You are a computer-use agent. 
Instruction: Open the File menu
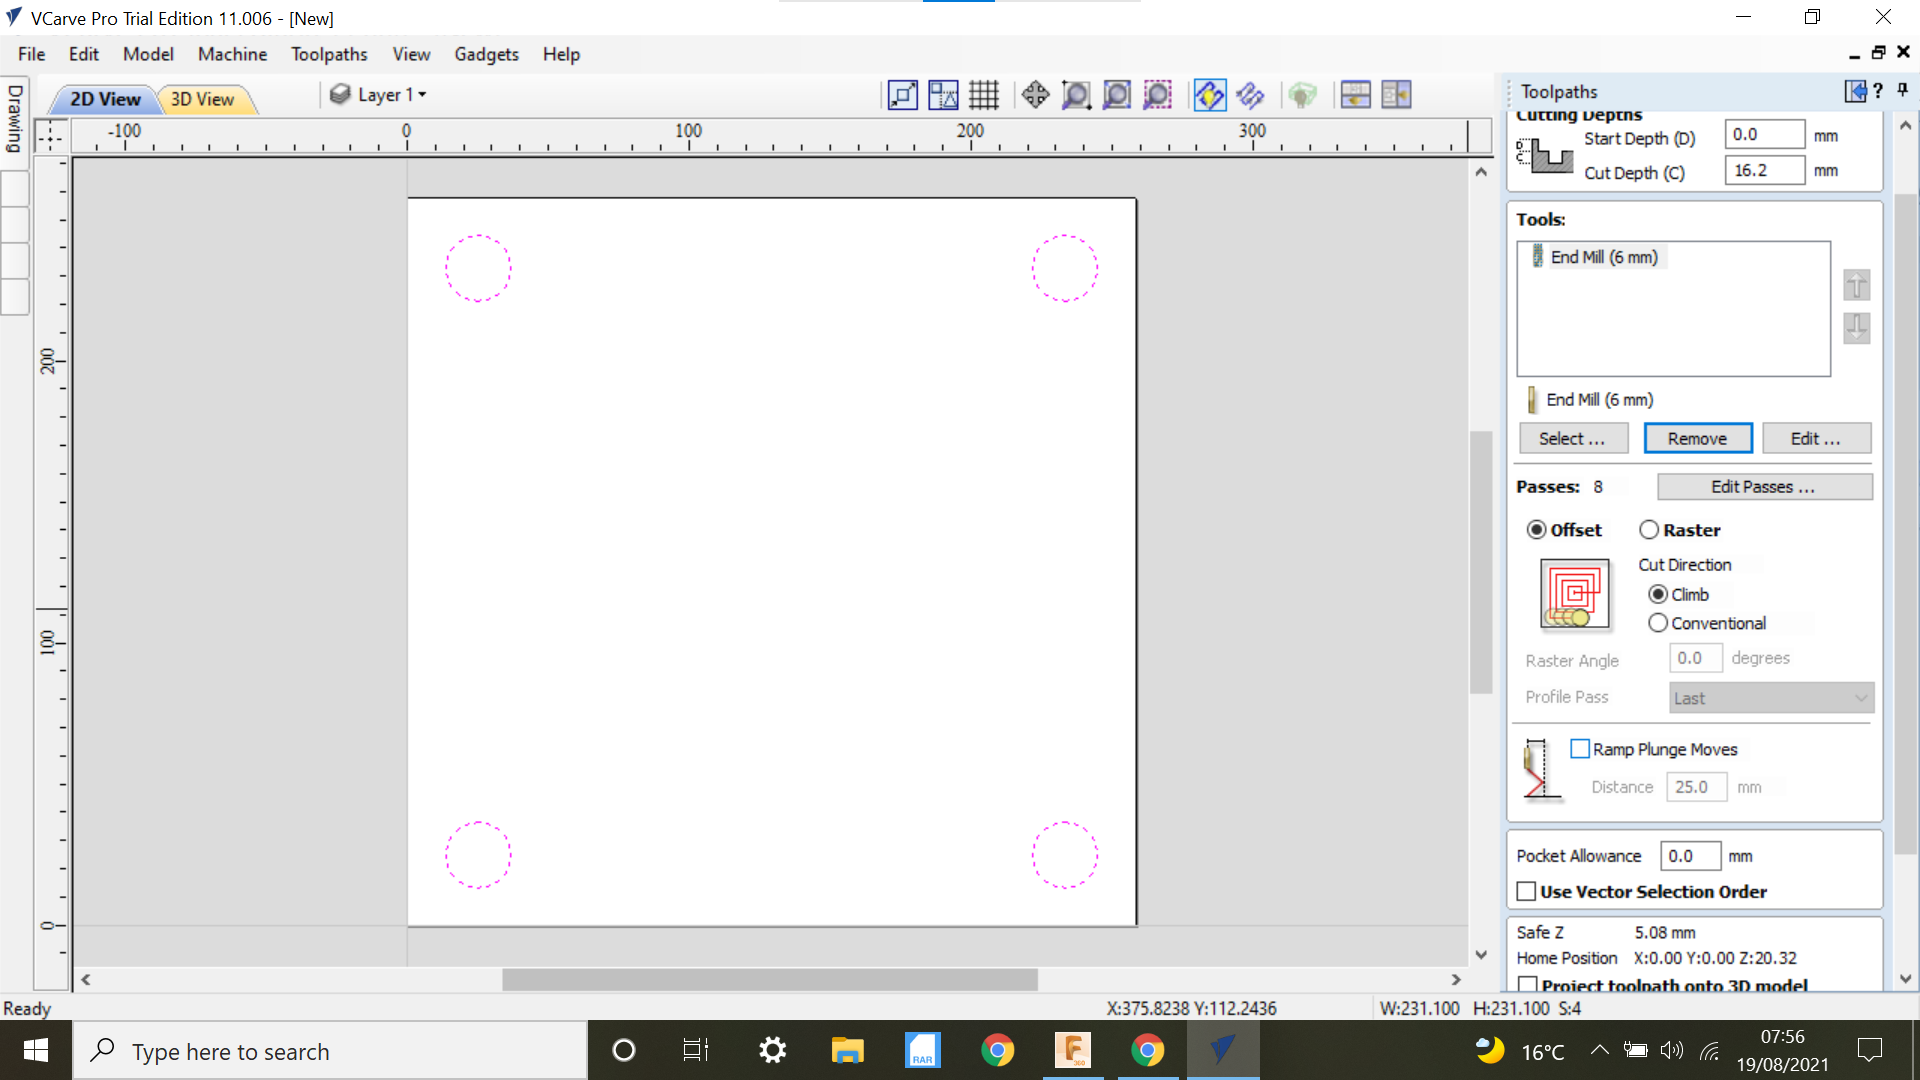tap(31, 54)
